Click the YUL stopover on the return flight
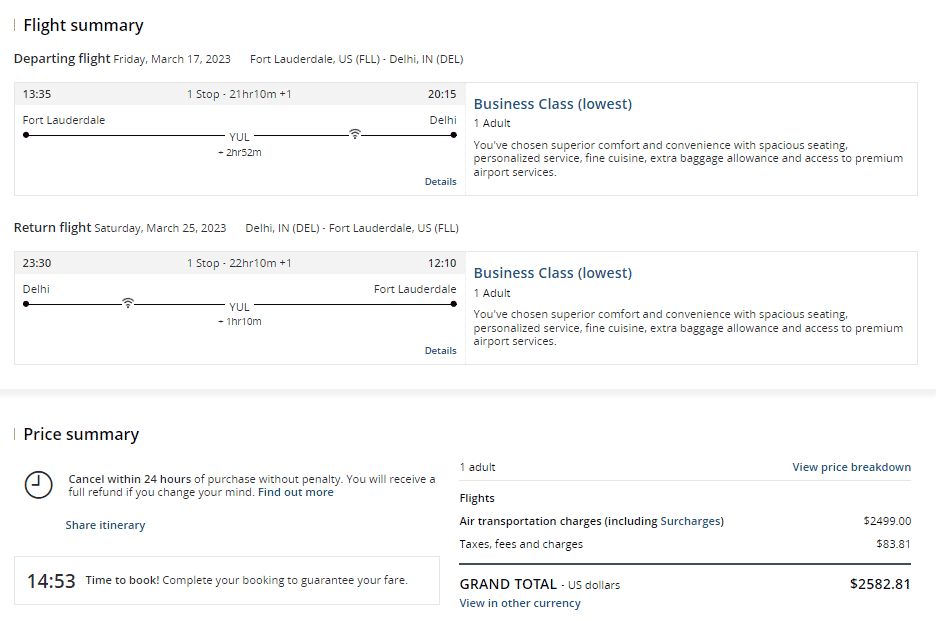The image size is (936, 621). point(239,307)
